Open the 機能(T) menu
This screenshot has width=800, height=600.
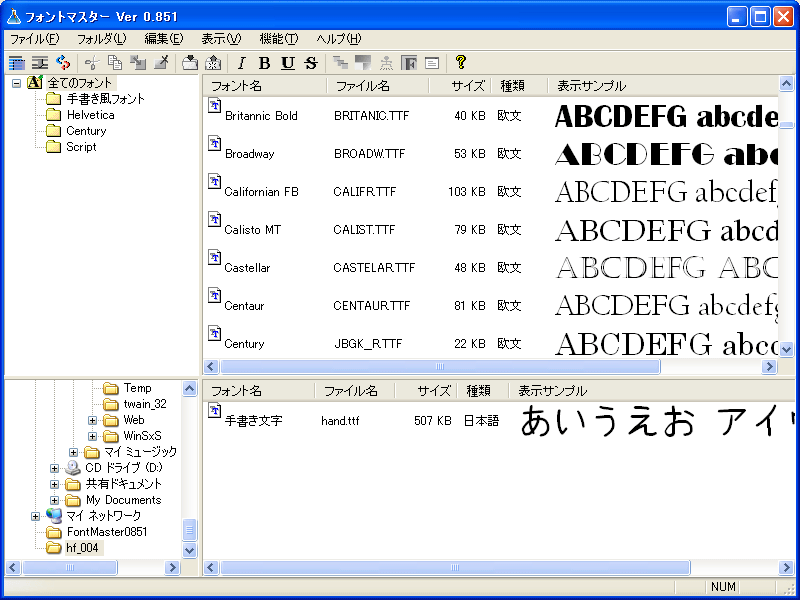tap(278, 39)
